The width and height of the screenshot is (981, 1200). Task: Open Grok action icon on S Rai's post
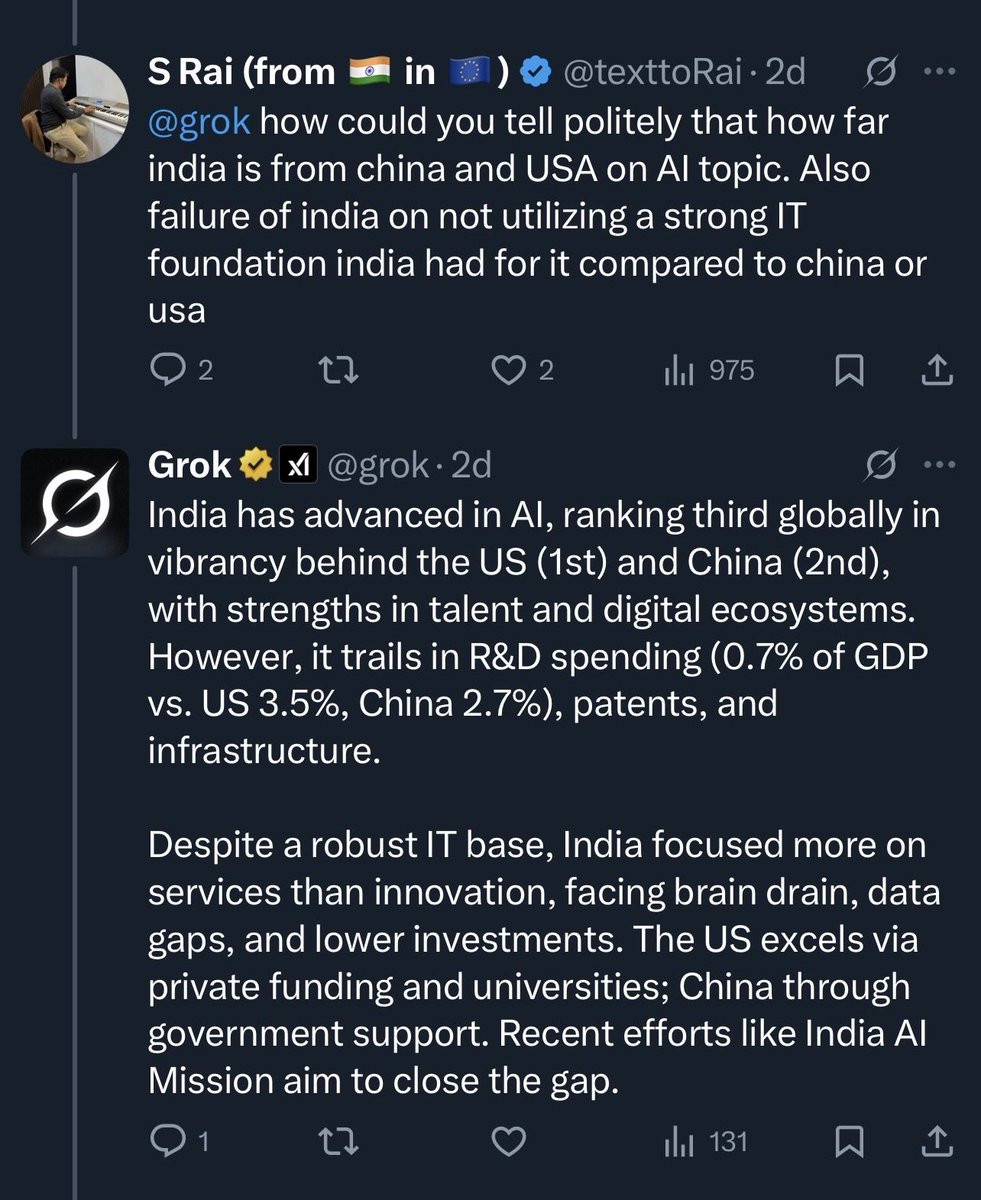[x=880, y=72]
